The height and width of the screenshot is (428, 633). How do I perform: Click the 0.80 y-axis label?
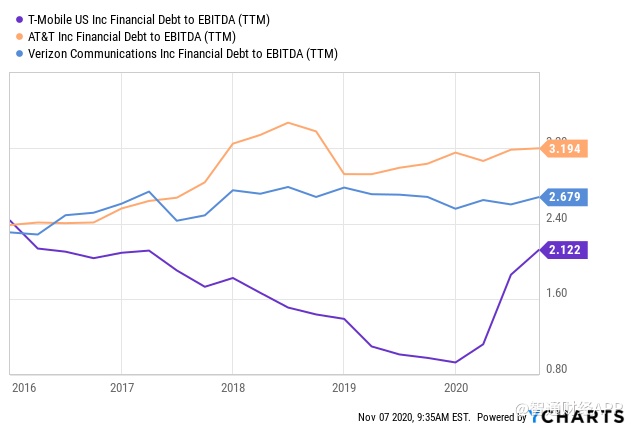click(554, 368)
